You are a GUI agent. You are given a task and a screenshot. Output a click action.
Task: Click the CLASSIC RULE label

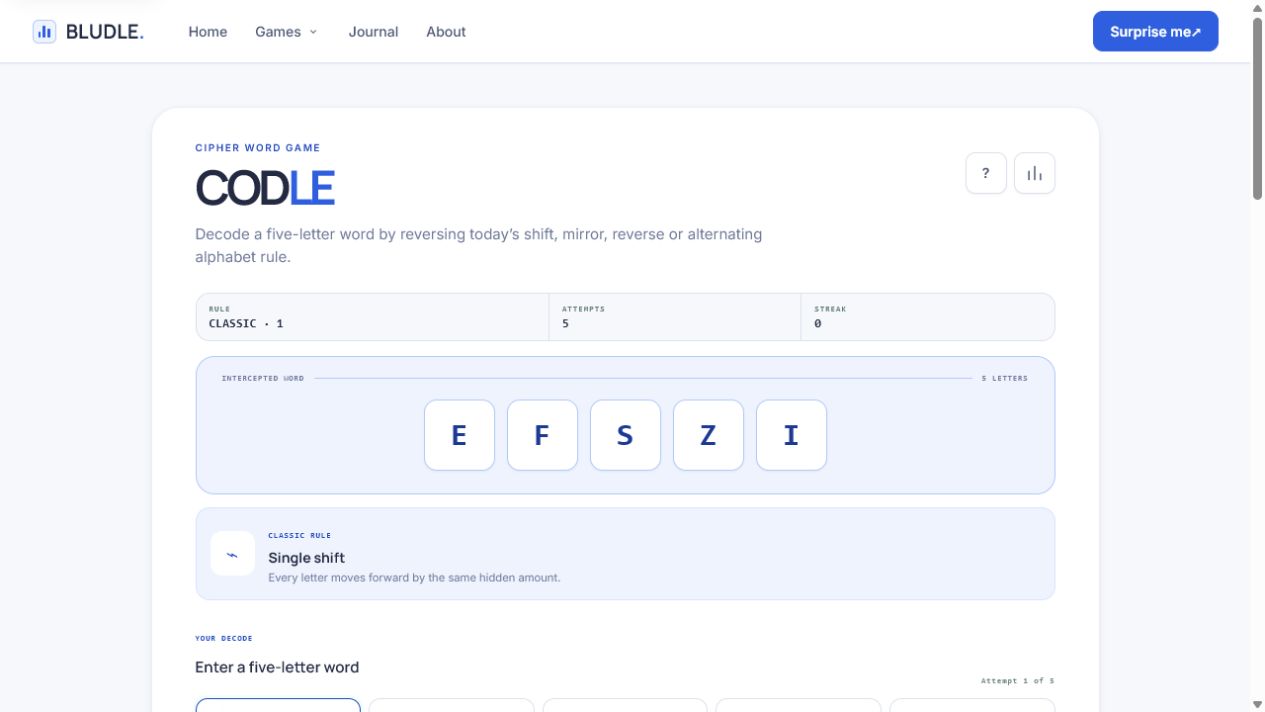click(299, 536)
